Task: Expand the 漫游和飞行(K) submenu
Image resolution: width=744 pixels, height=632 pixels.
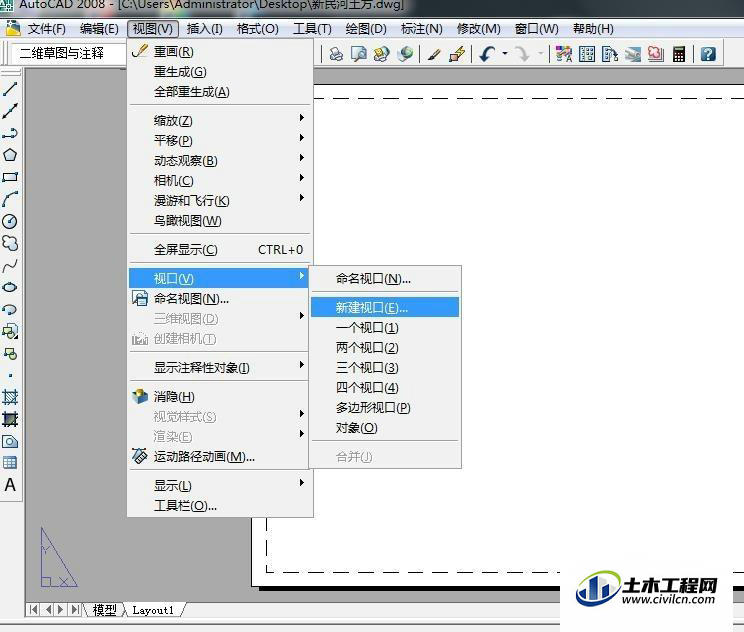Action: pyautogui.click(x=220, y=201)
